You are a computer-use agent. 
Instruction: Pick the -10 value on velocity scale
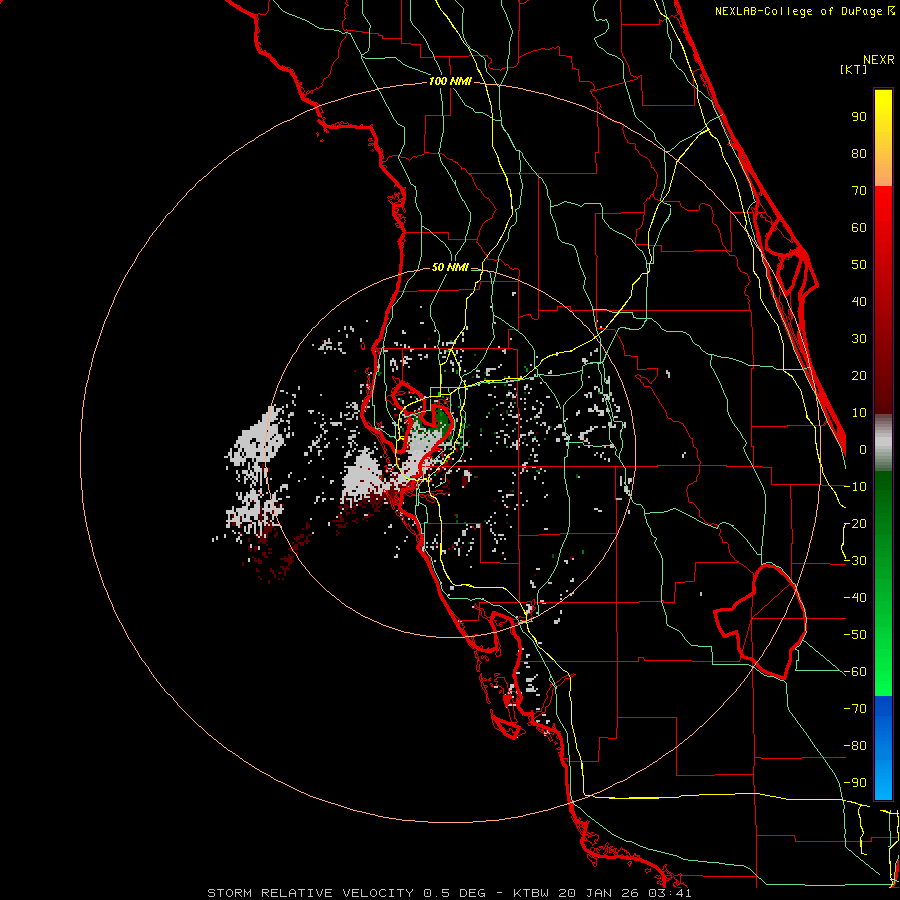(855, 487)
